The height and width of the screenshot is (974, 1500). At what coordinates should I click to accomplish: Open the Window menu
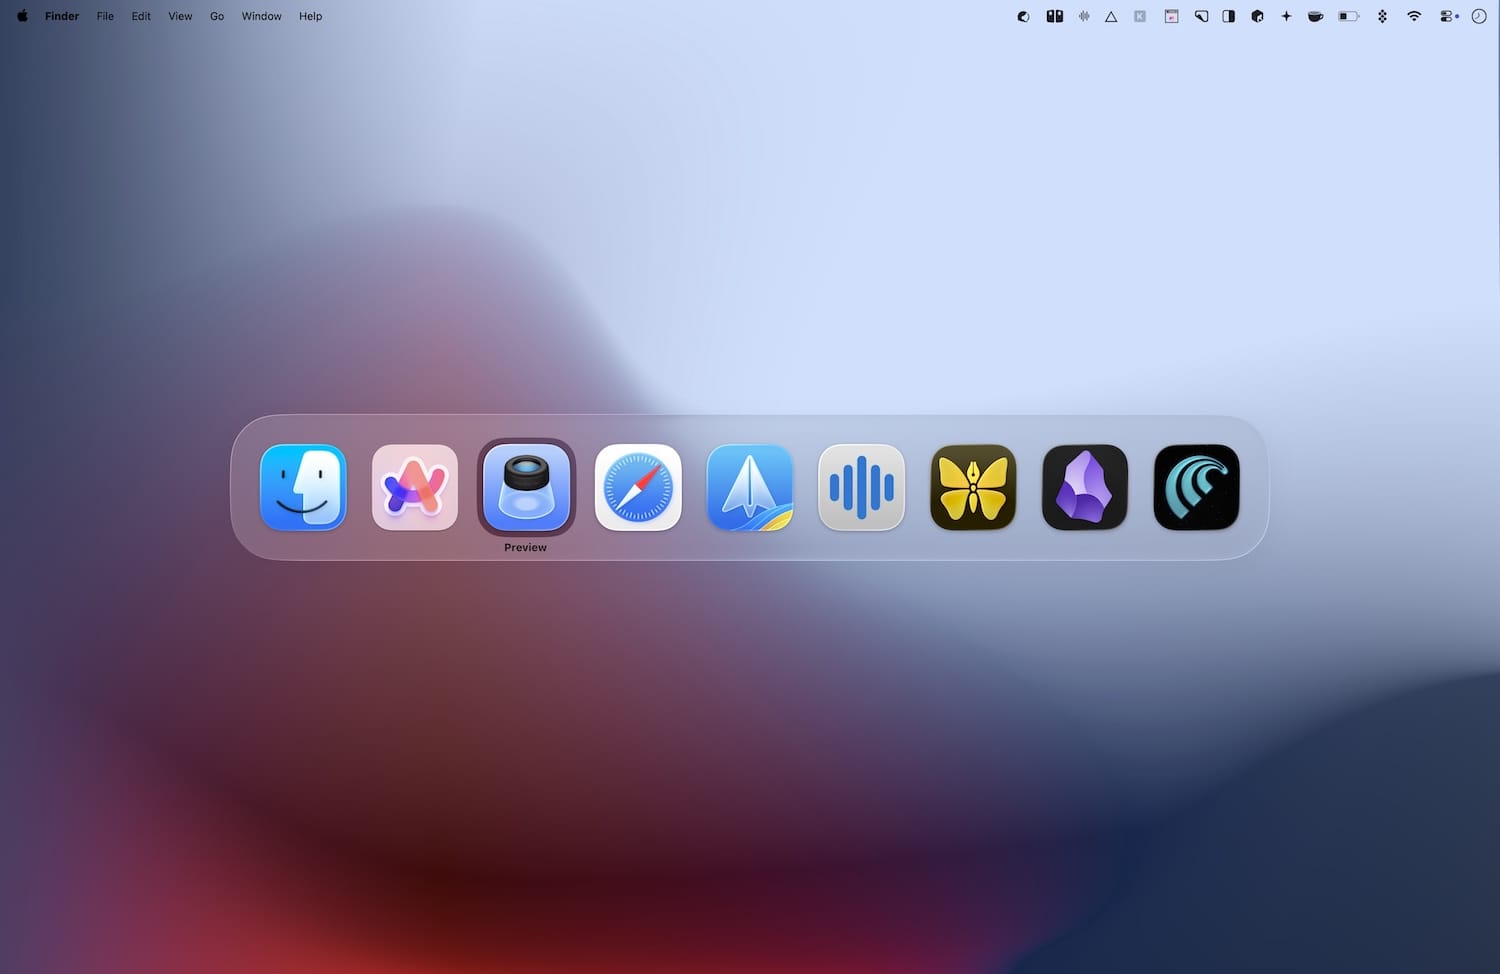pyautogui.click(x=261, y=16)
